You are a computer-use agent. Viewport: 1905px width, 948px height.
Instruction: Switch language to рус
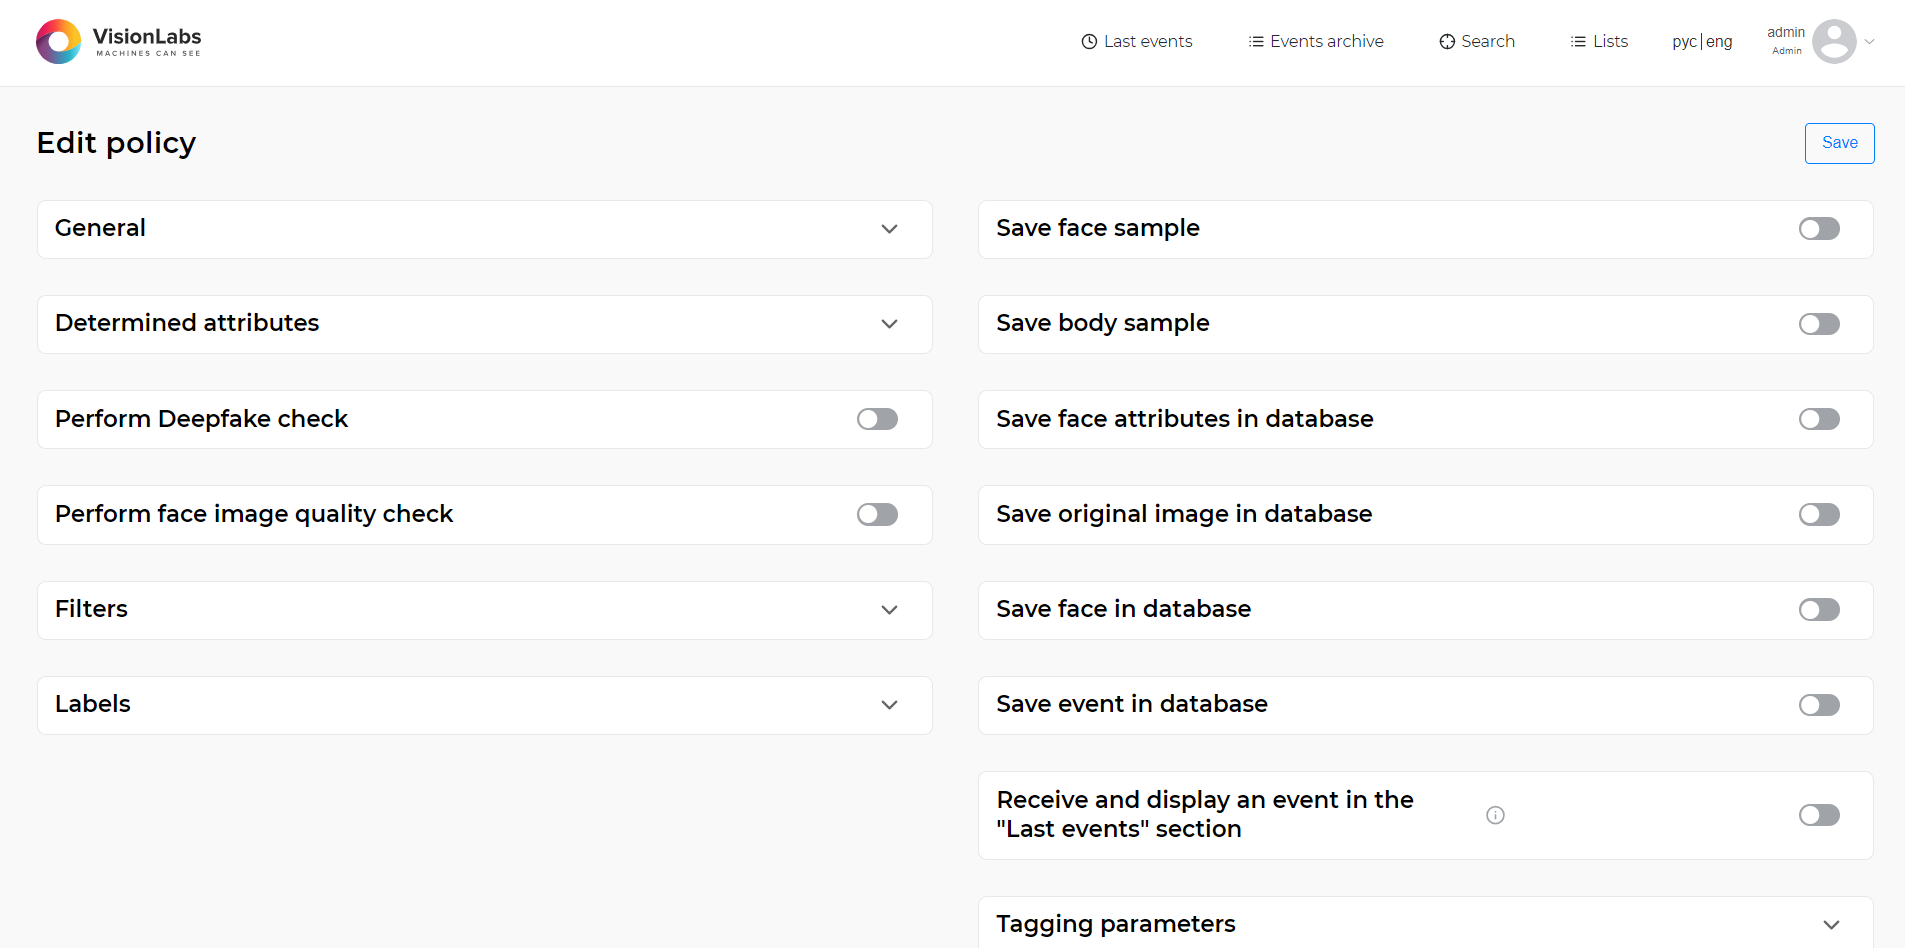coord(1684,42)
